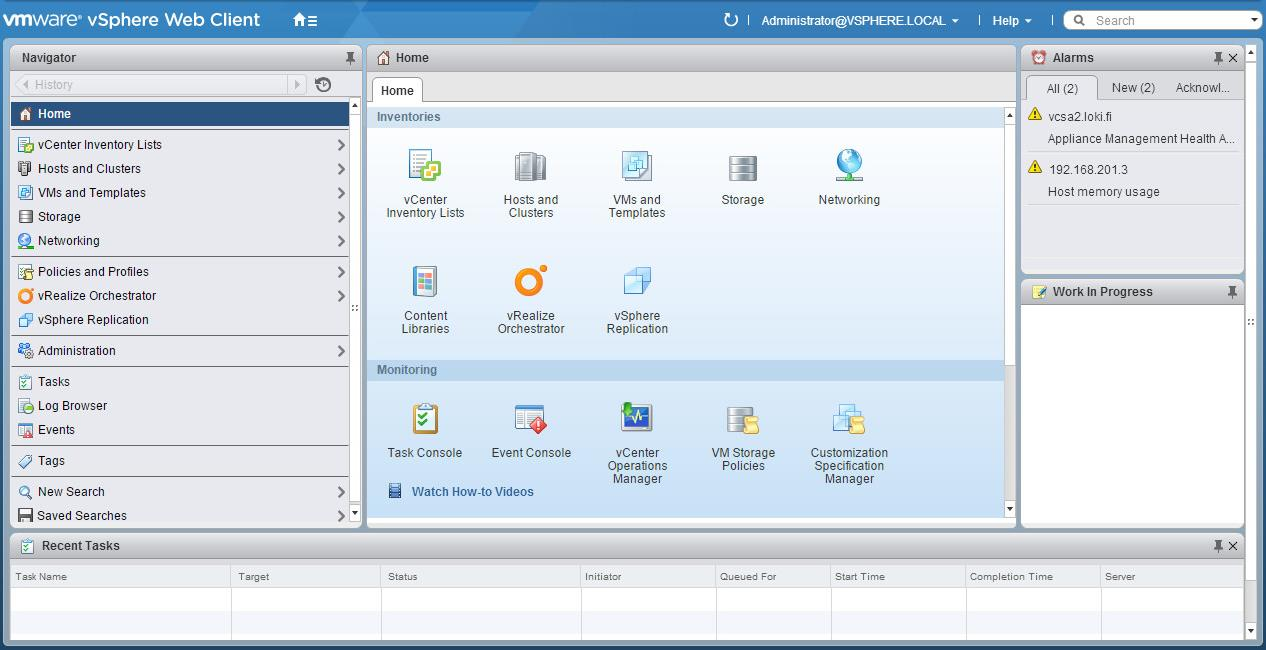Open vRealize Orchestrator icon in Home pane
The width and height of the screenshot is (1266, 650).
531,282
